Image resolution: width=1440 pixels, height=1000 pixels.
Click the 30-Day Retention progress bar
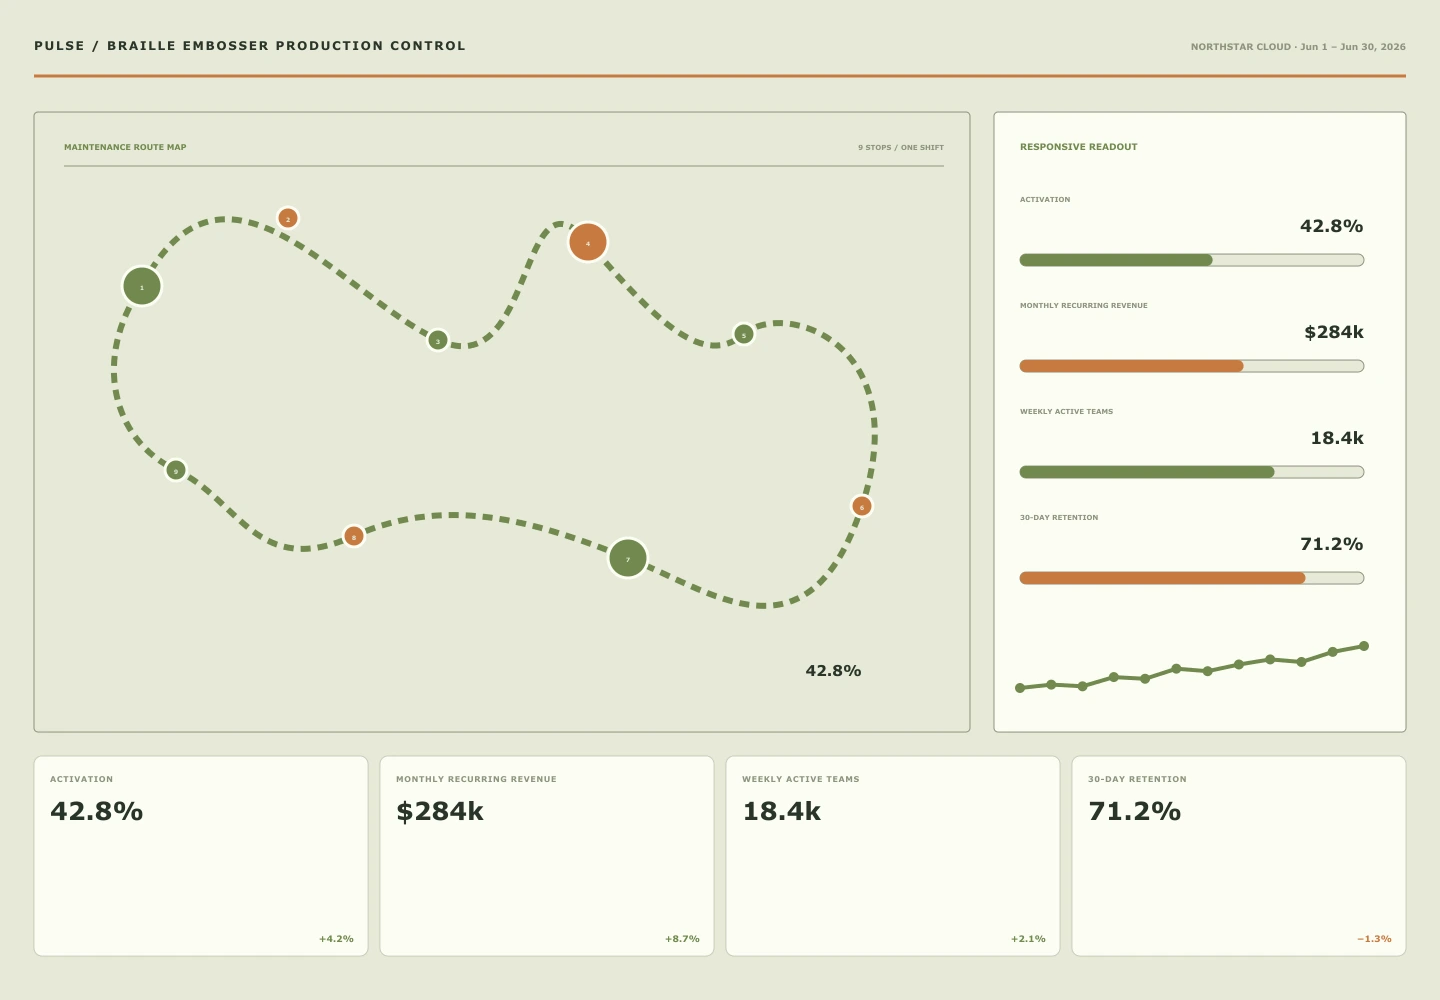[x=1192, y=578]
